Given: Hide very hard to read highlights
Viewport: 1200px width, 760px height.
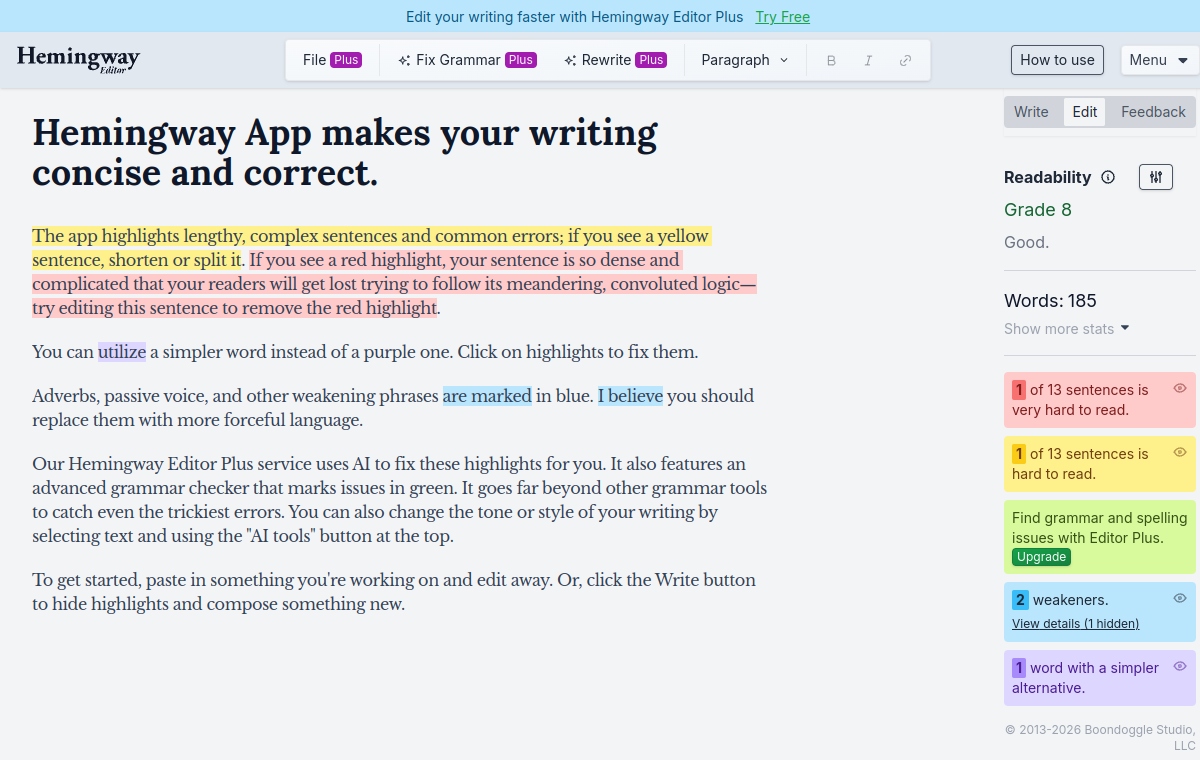Looking at the screenshot, I should coord(1180,388).
